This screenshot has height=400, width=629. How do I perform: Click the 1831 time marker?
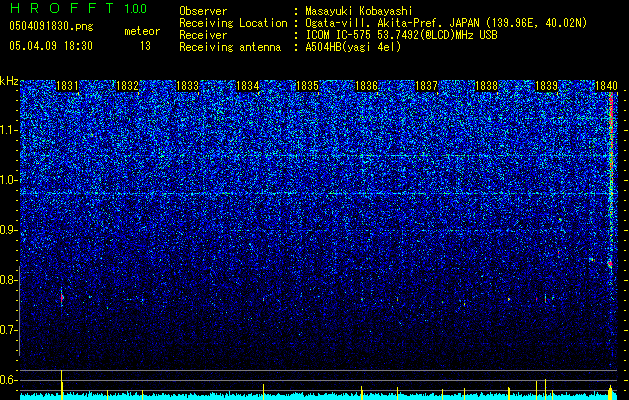(67, 86)
